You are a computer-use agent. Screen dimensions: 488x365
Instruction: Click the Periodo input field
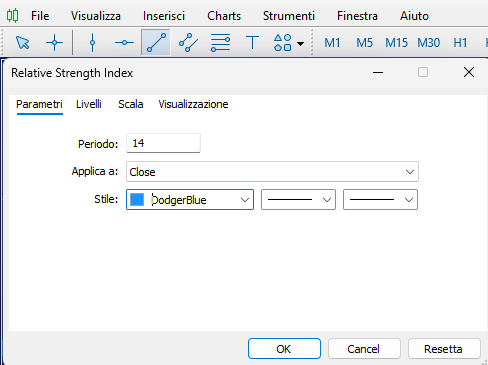(x=163, y=143)
